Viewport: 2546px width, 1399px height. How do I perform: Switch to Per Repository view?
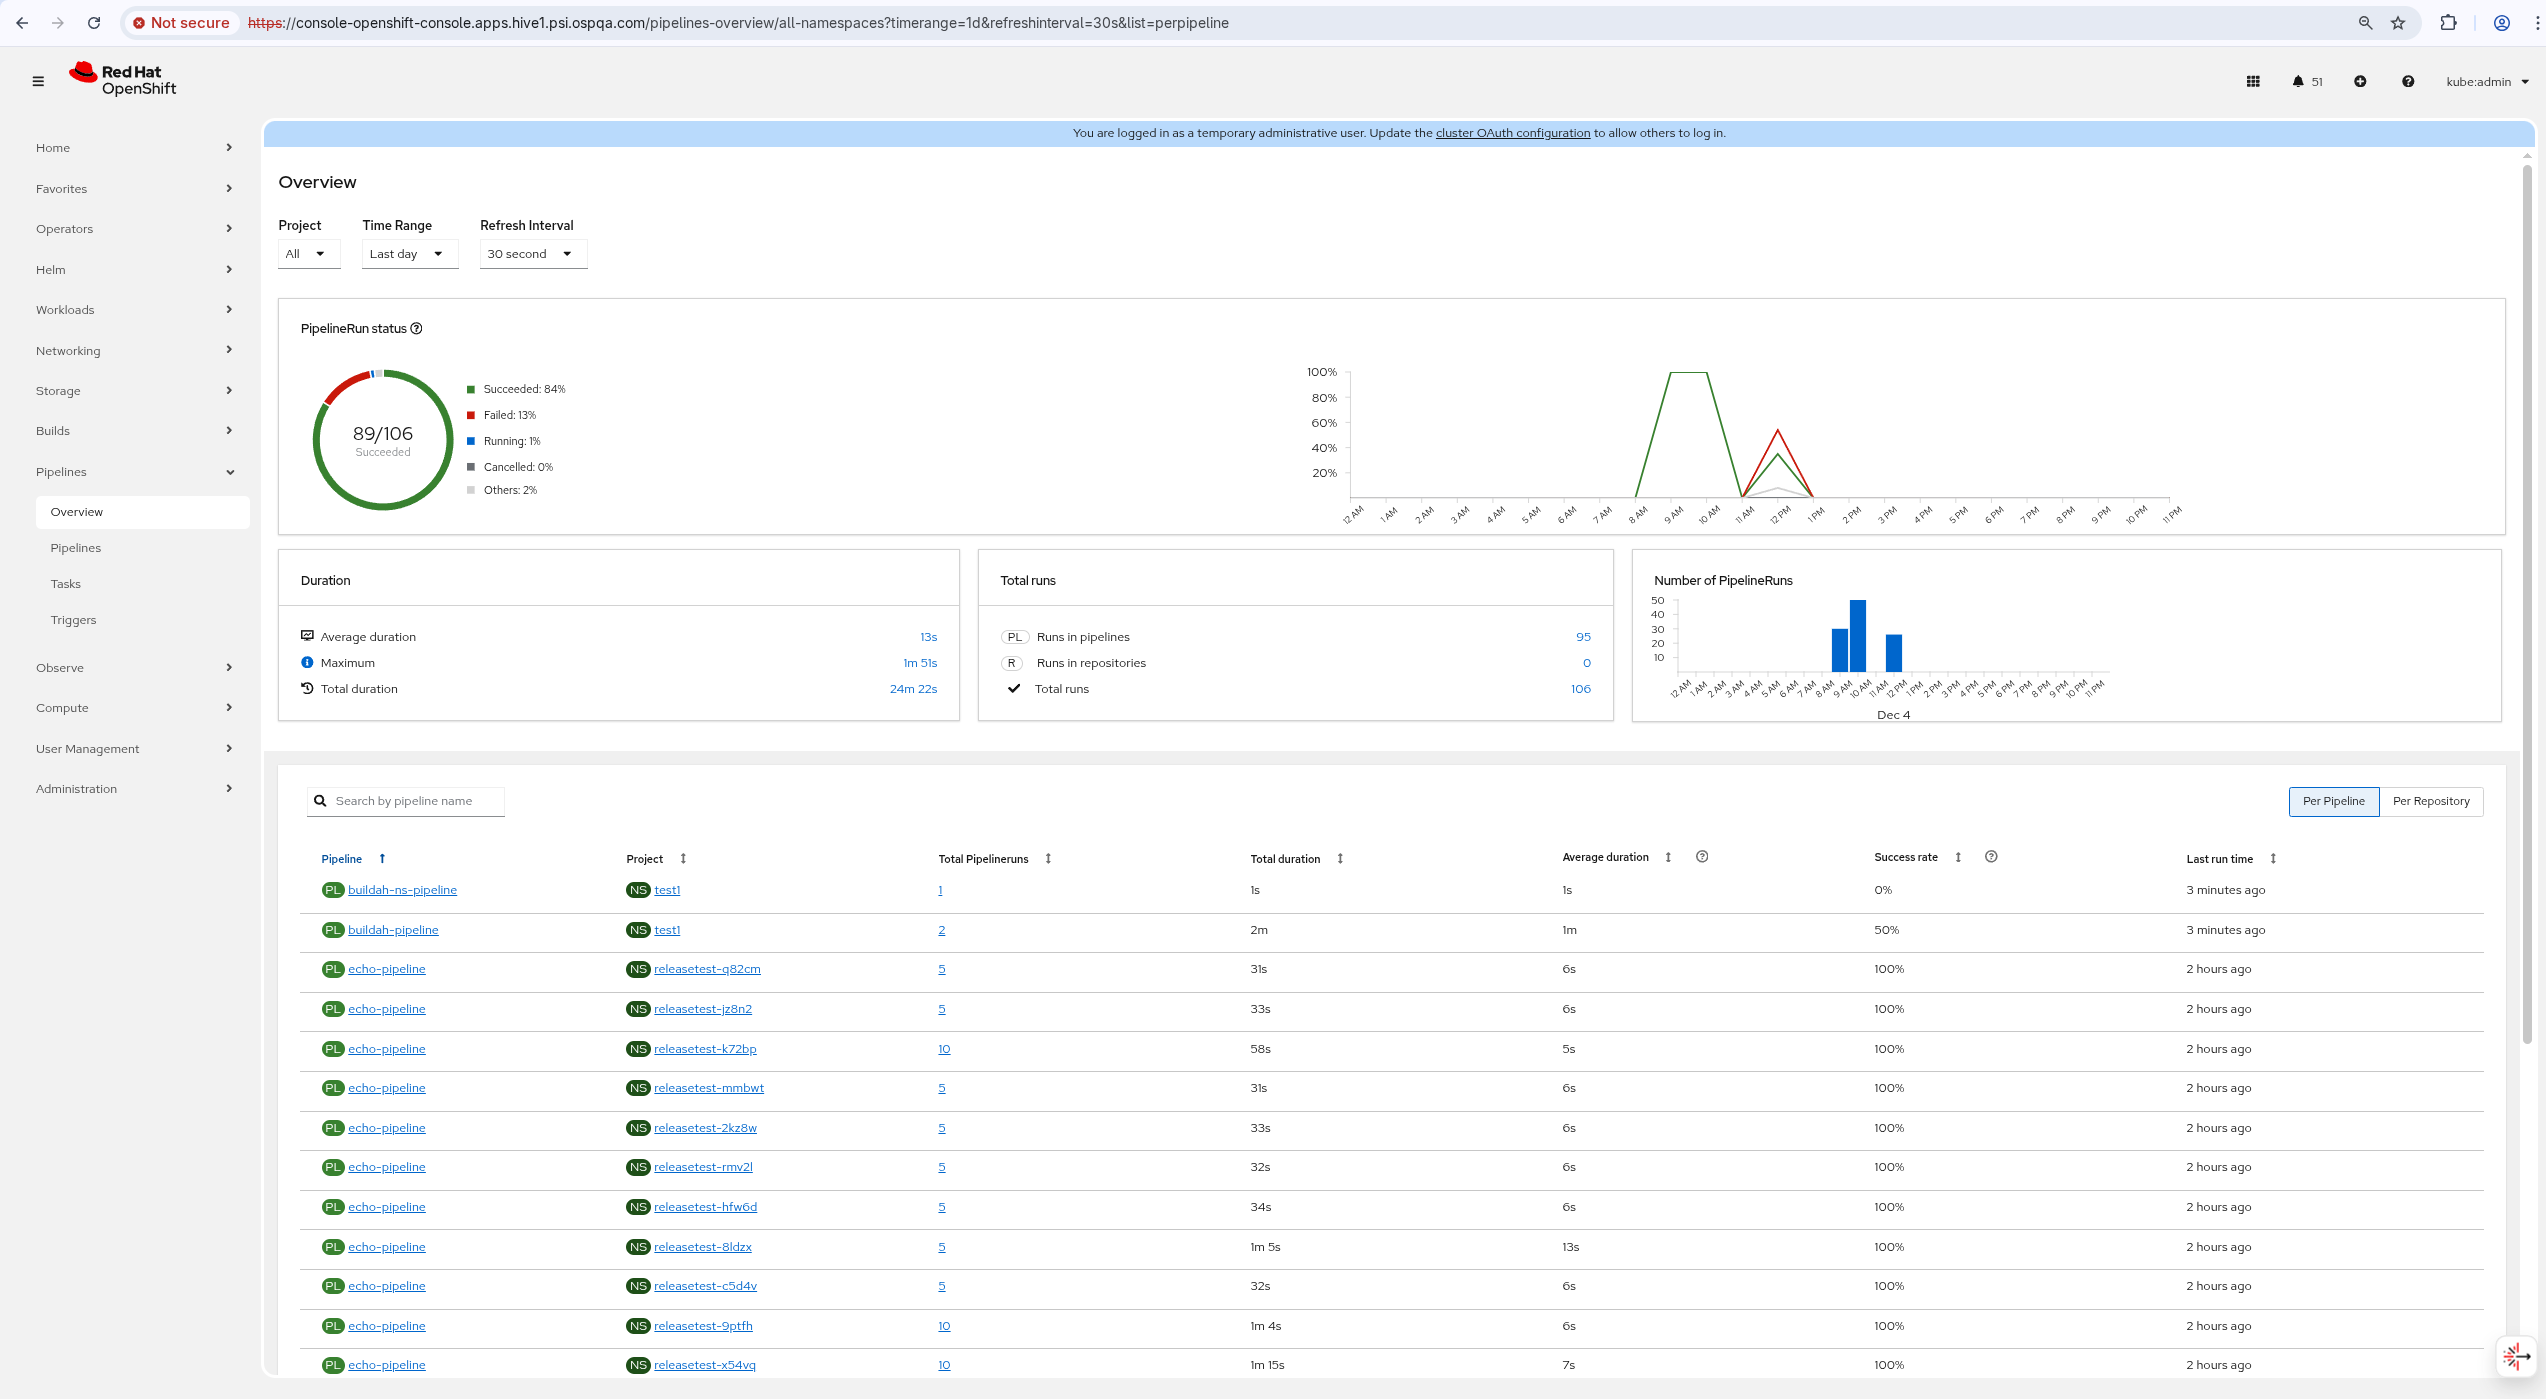click(2431, 801)
